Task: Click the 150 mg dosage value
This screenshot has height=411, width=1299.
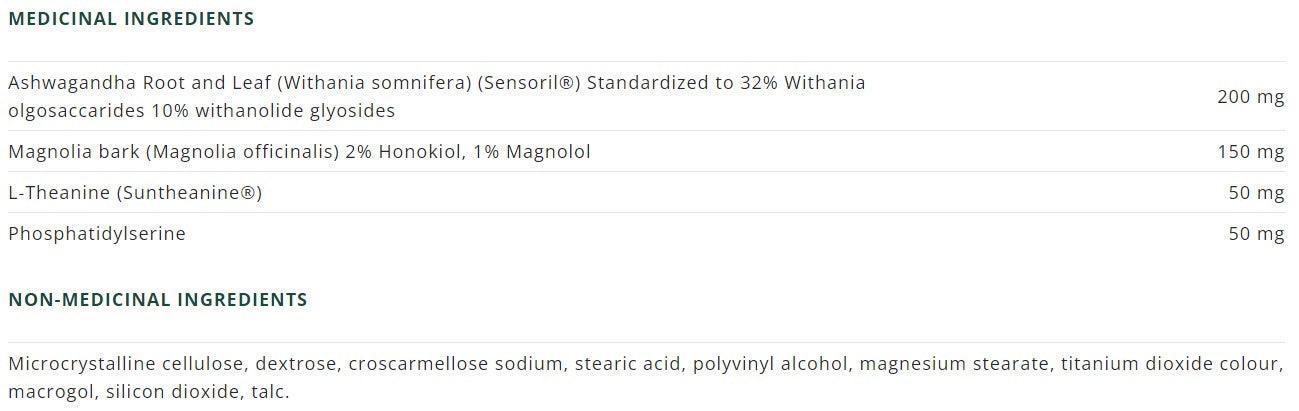Action: (x=1250, y=152)
